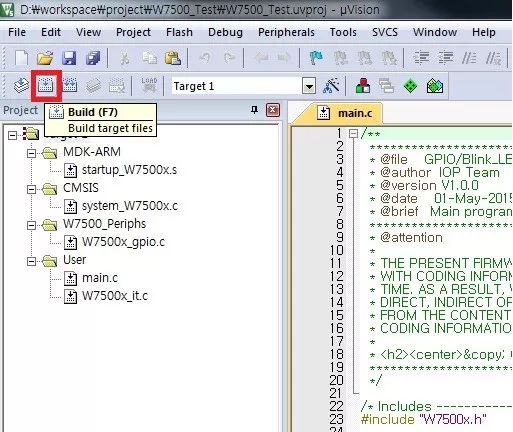Open the SVCS menu
Screen dimensions: 513x432
coord(385,32)
